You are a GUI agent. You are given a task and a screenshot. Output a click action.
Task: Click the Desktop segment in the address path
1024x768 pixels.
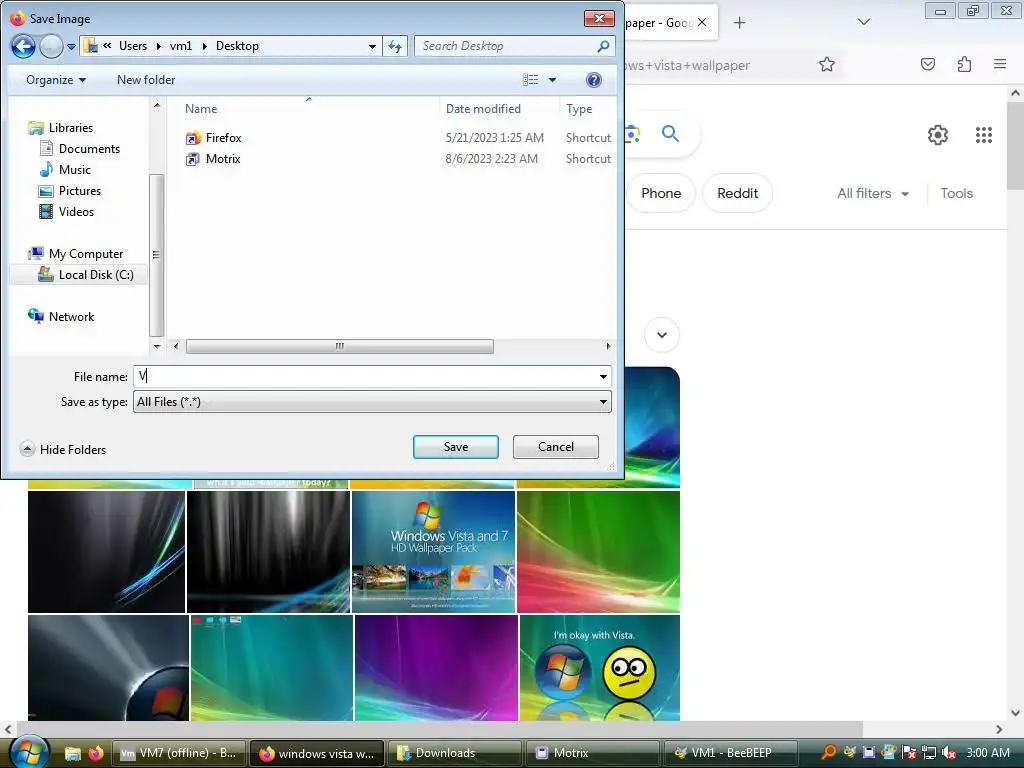coord(237,46)
